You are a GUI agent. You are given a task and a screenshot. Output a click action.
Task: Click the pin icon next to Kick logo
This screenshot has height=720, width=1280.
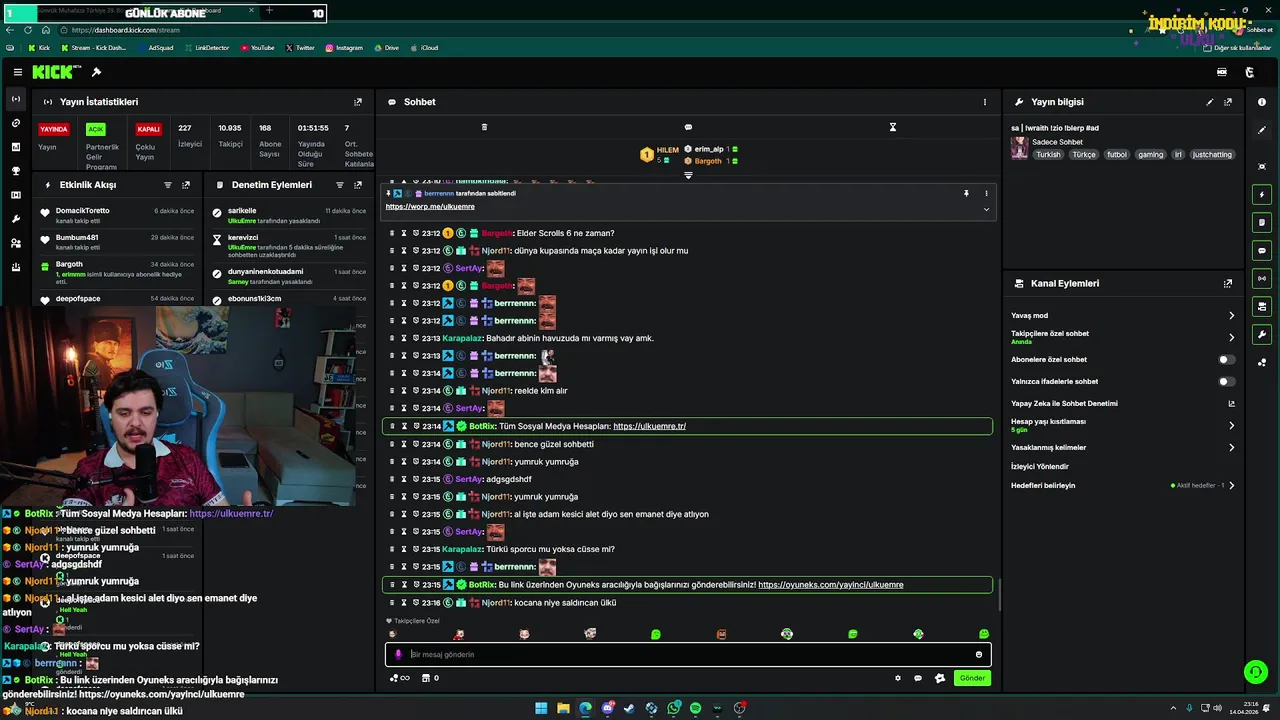pos(96,72)
